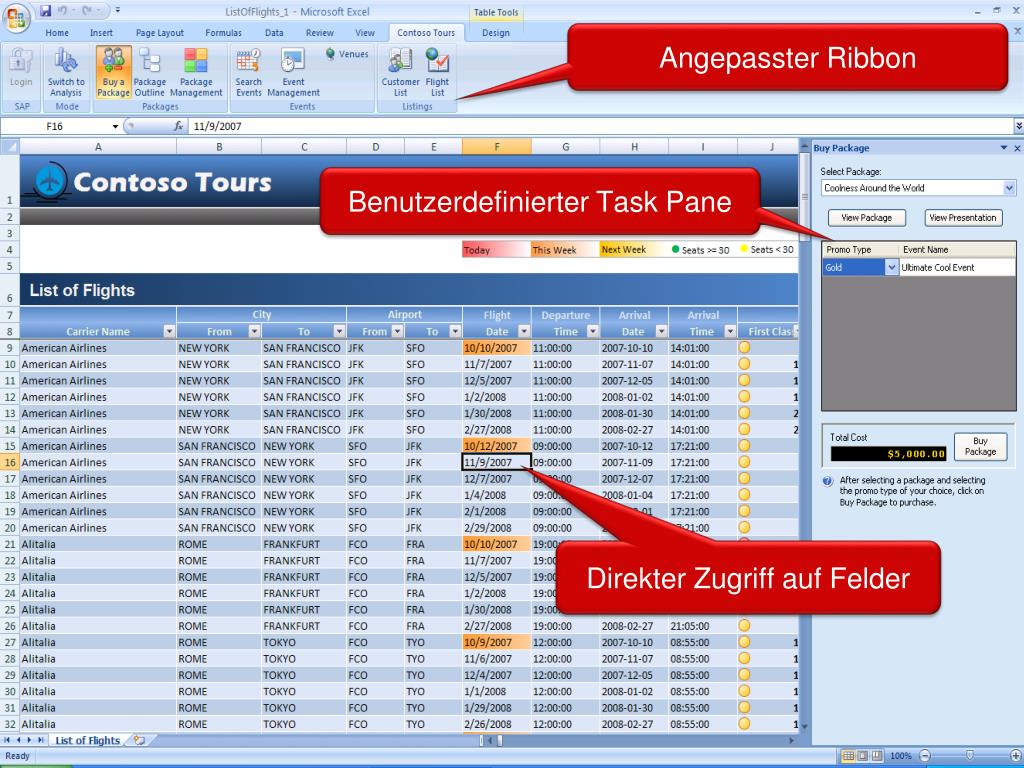This screenshot has height=768, width=1024.
Task: Open the Buy Package pane options arrow
Action: point(1004,148)
